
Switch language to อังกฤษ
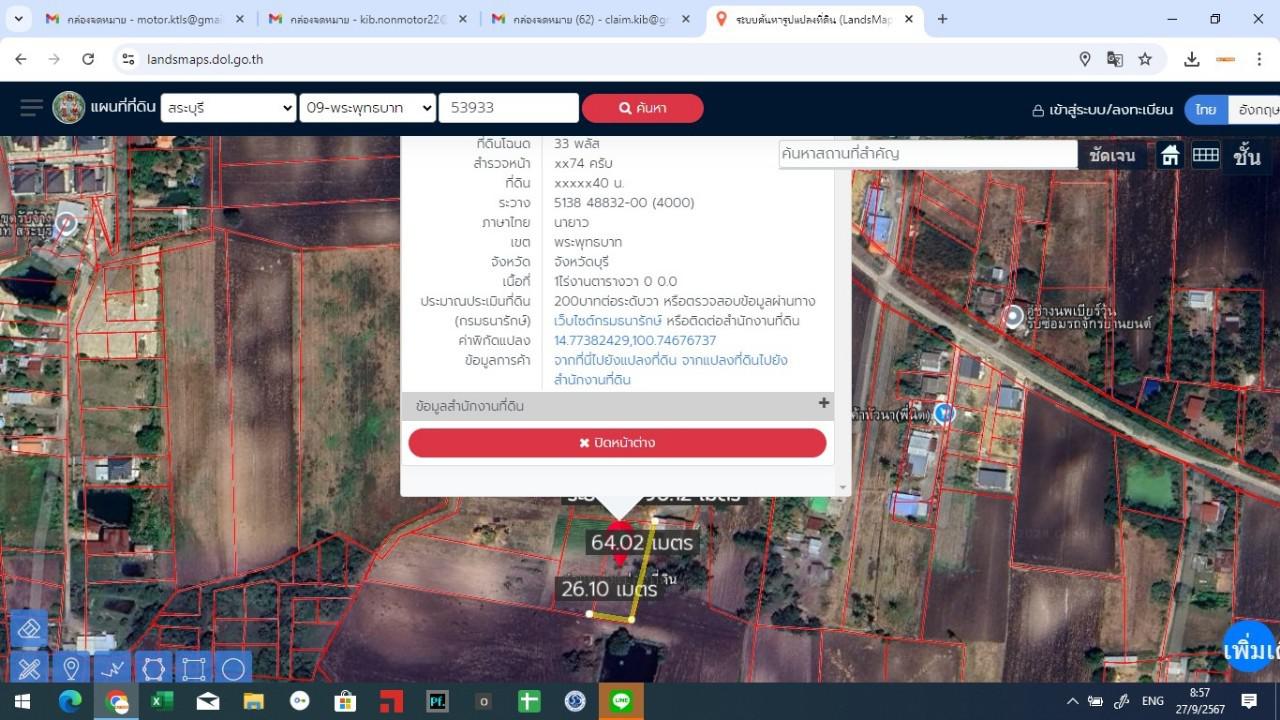(1256, 109)
